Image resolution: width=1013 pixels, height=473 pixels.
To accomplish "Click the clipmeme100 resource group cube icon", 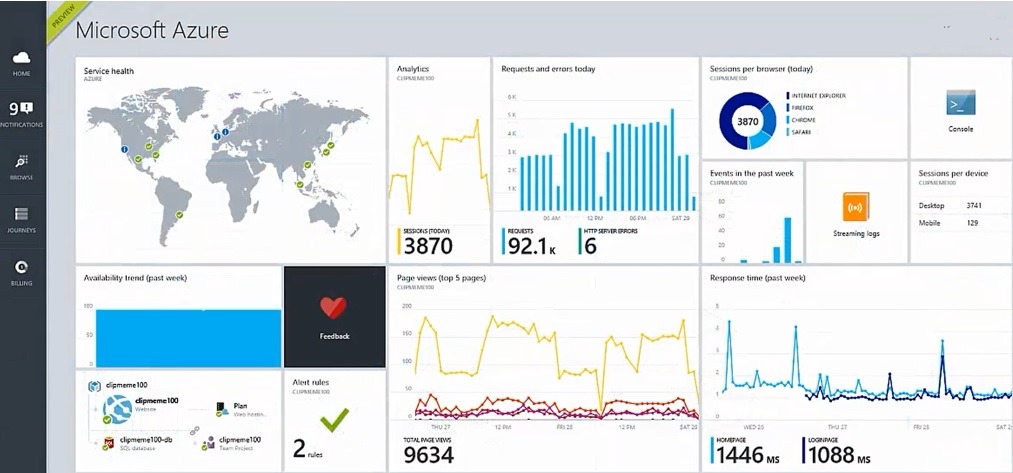I will tap(94, 386).
